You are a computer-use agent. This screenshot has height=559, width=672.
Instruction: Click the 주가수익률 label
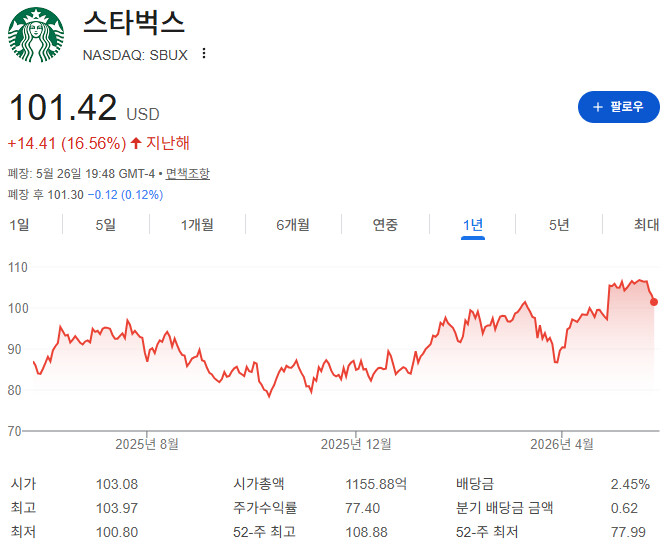265,508
